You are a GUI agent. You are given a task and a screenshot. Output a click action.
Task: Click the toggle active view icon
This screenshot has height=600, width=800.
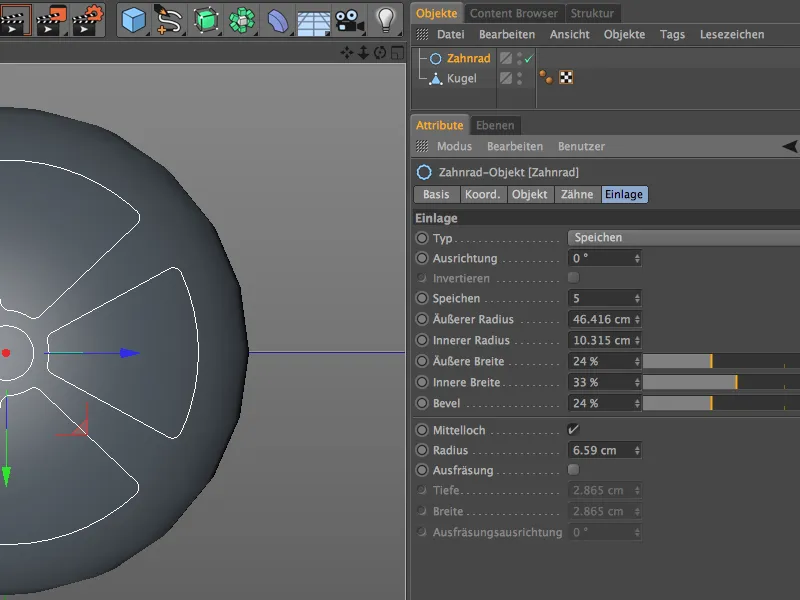tap(397, 53)
